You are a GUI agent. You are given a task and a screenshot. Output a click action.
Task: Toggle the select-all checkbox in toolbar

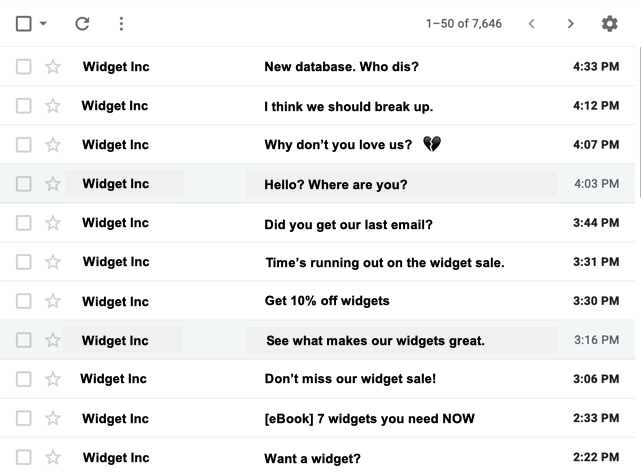[24, 23]
